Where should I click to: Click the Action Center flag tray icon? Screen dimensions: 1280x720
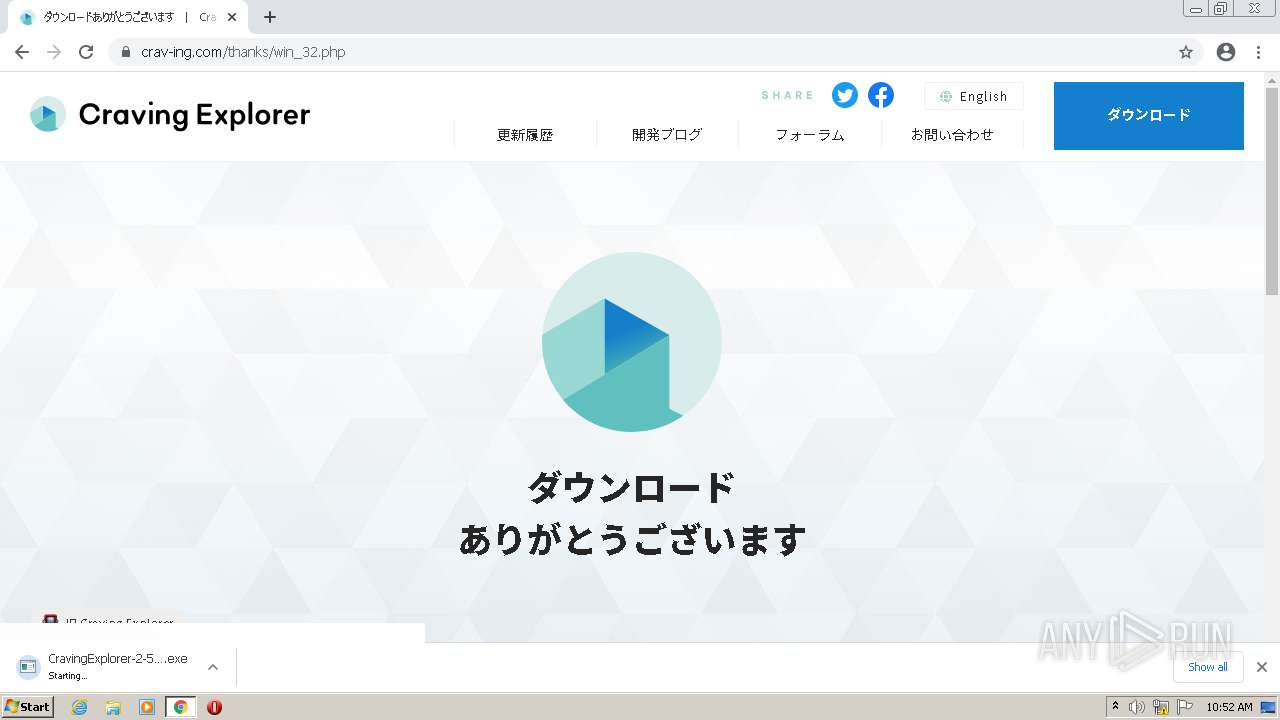tap(1185, 707)
